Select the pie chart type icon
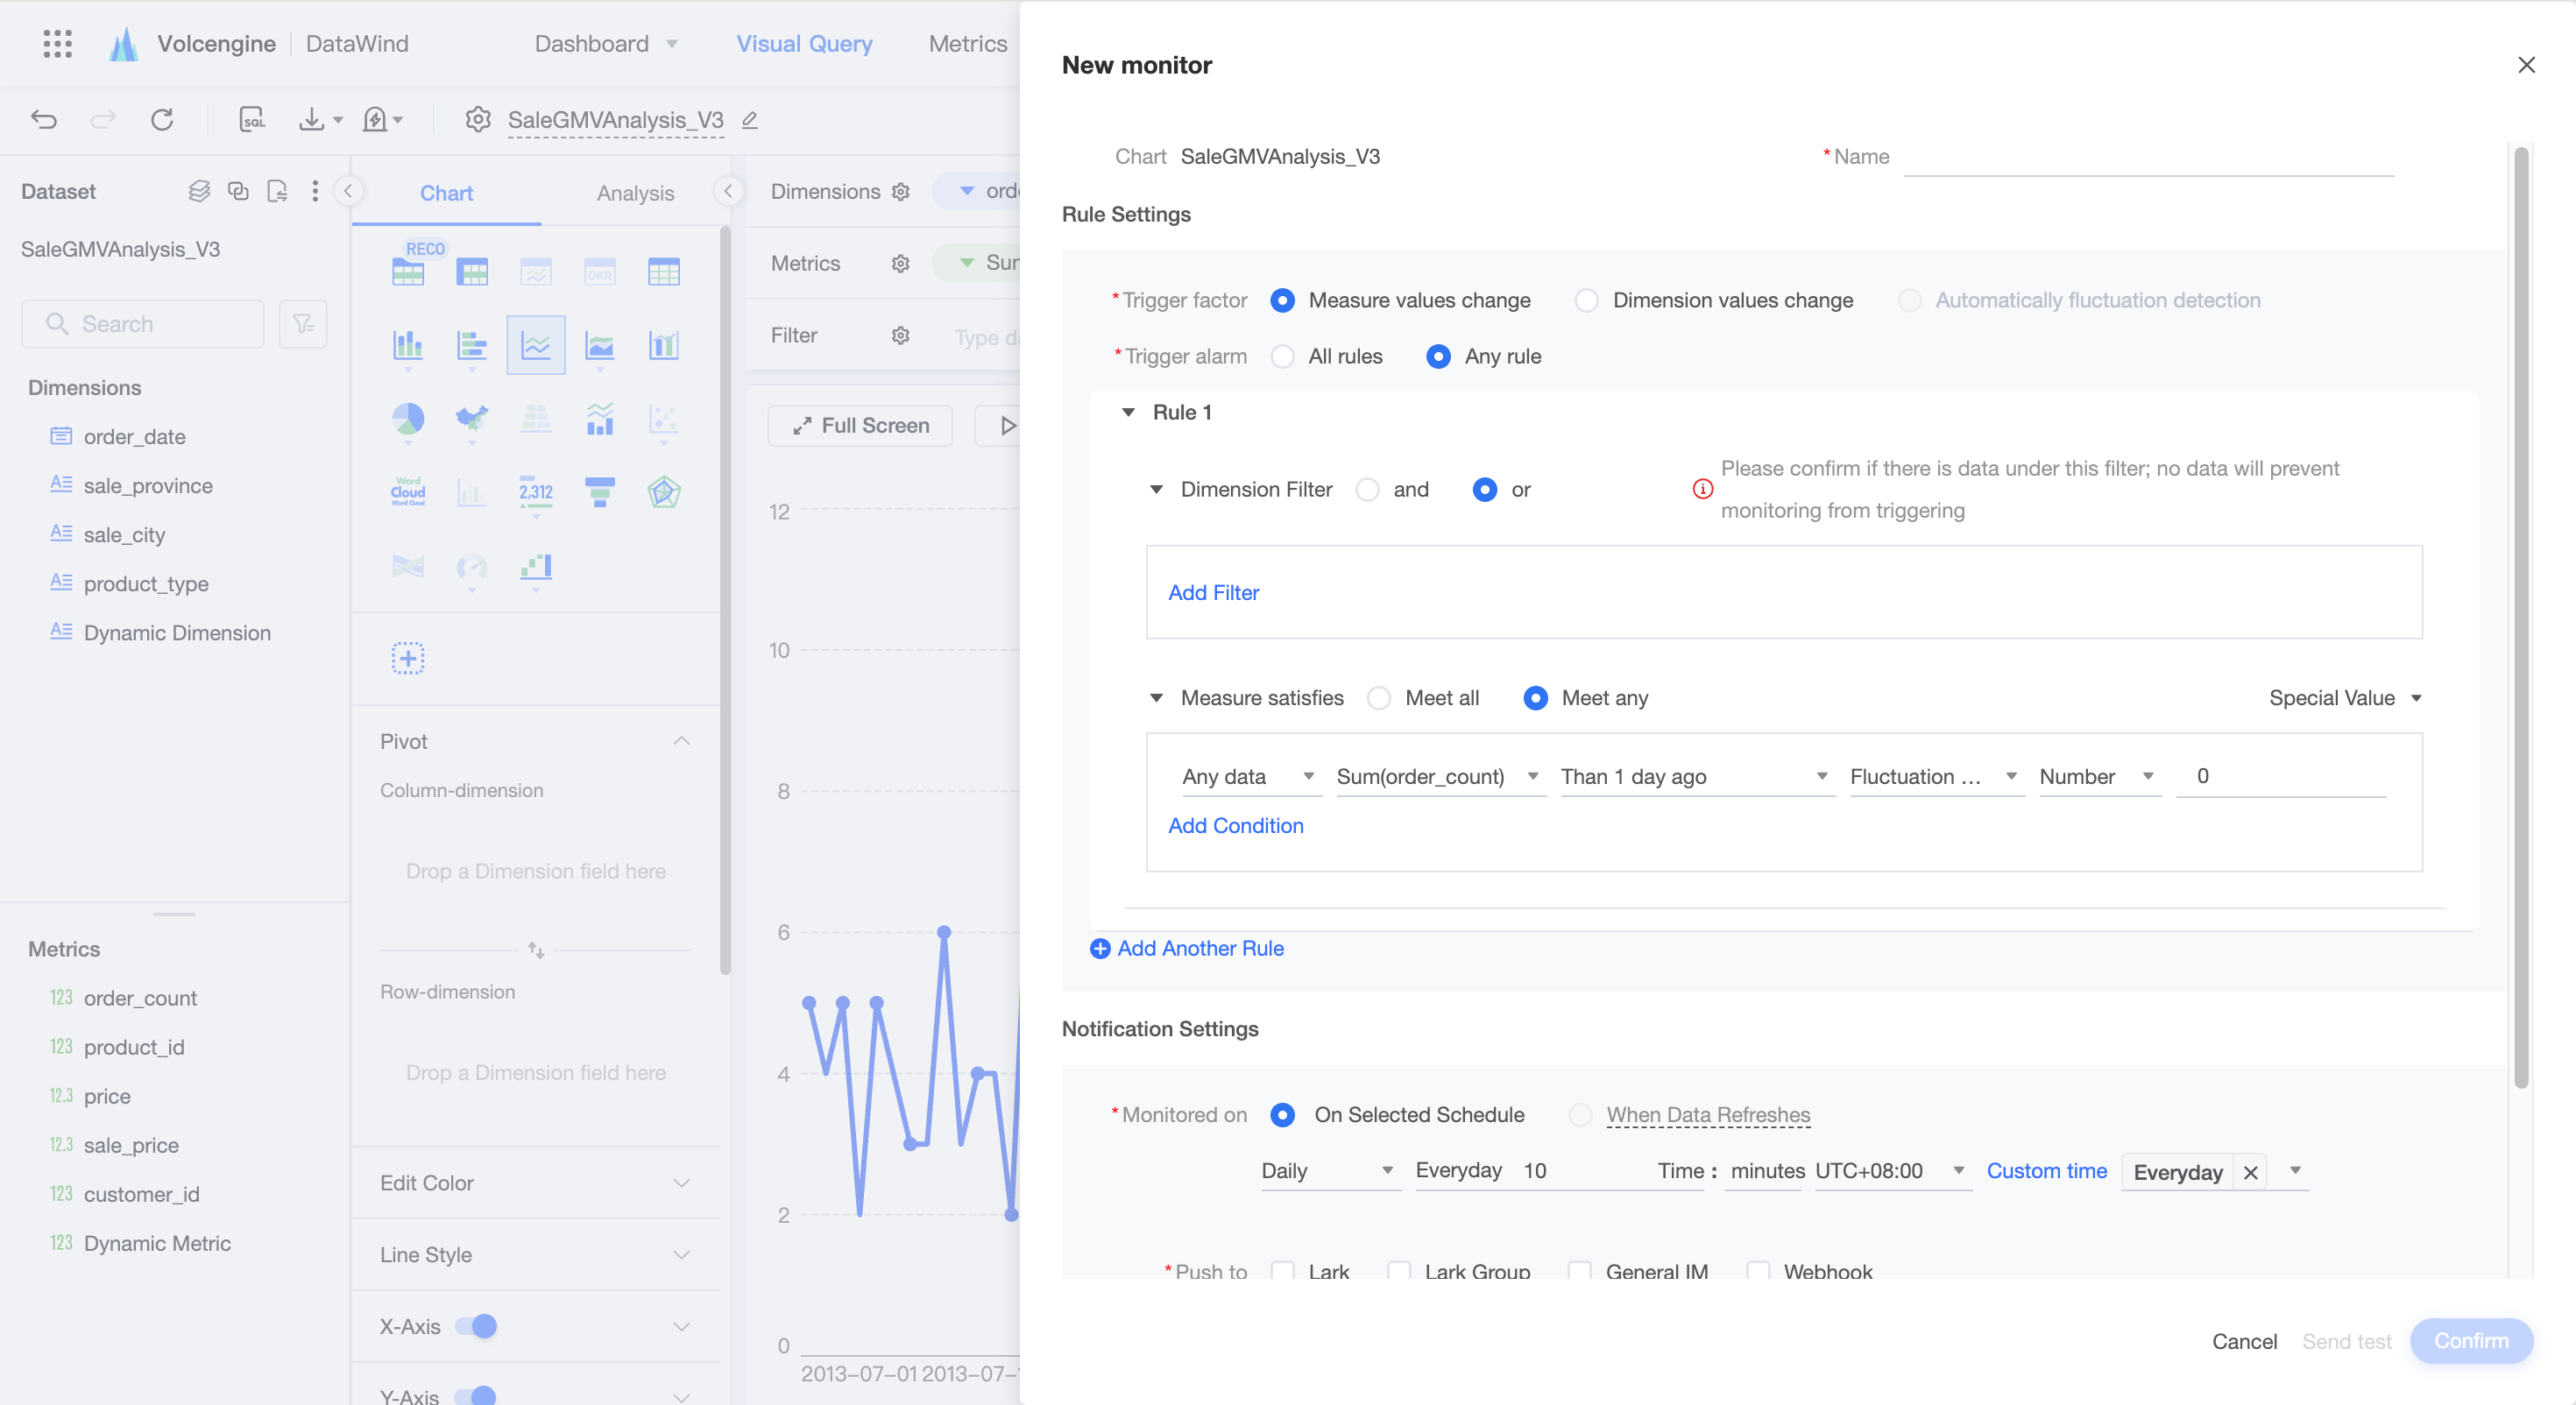The image size is (2576, 1405). coord(408,420)
